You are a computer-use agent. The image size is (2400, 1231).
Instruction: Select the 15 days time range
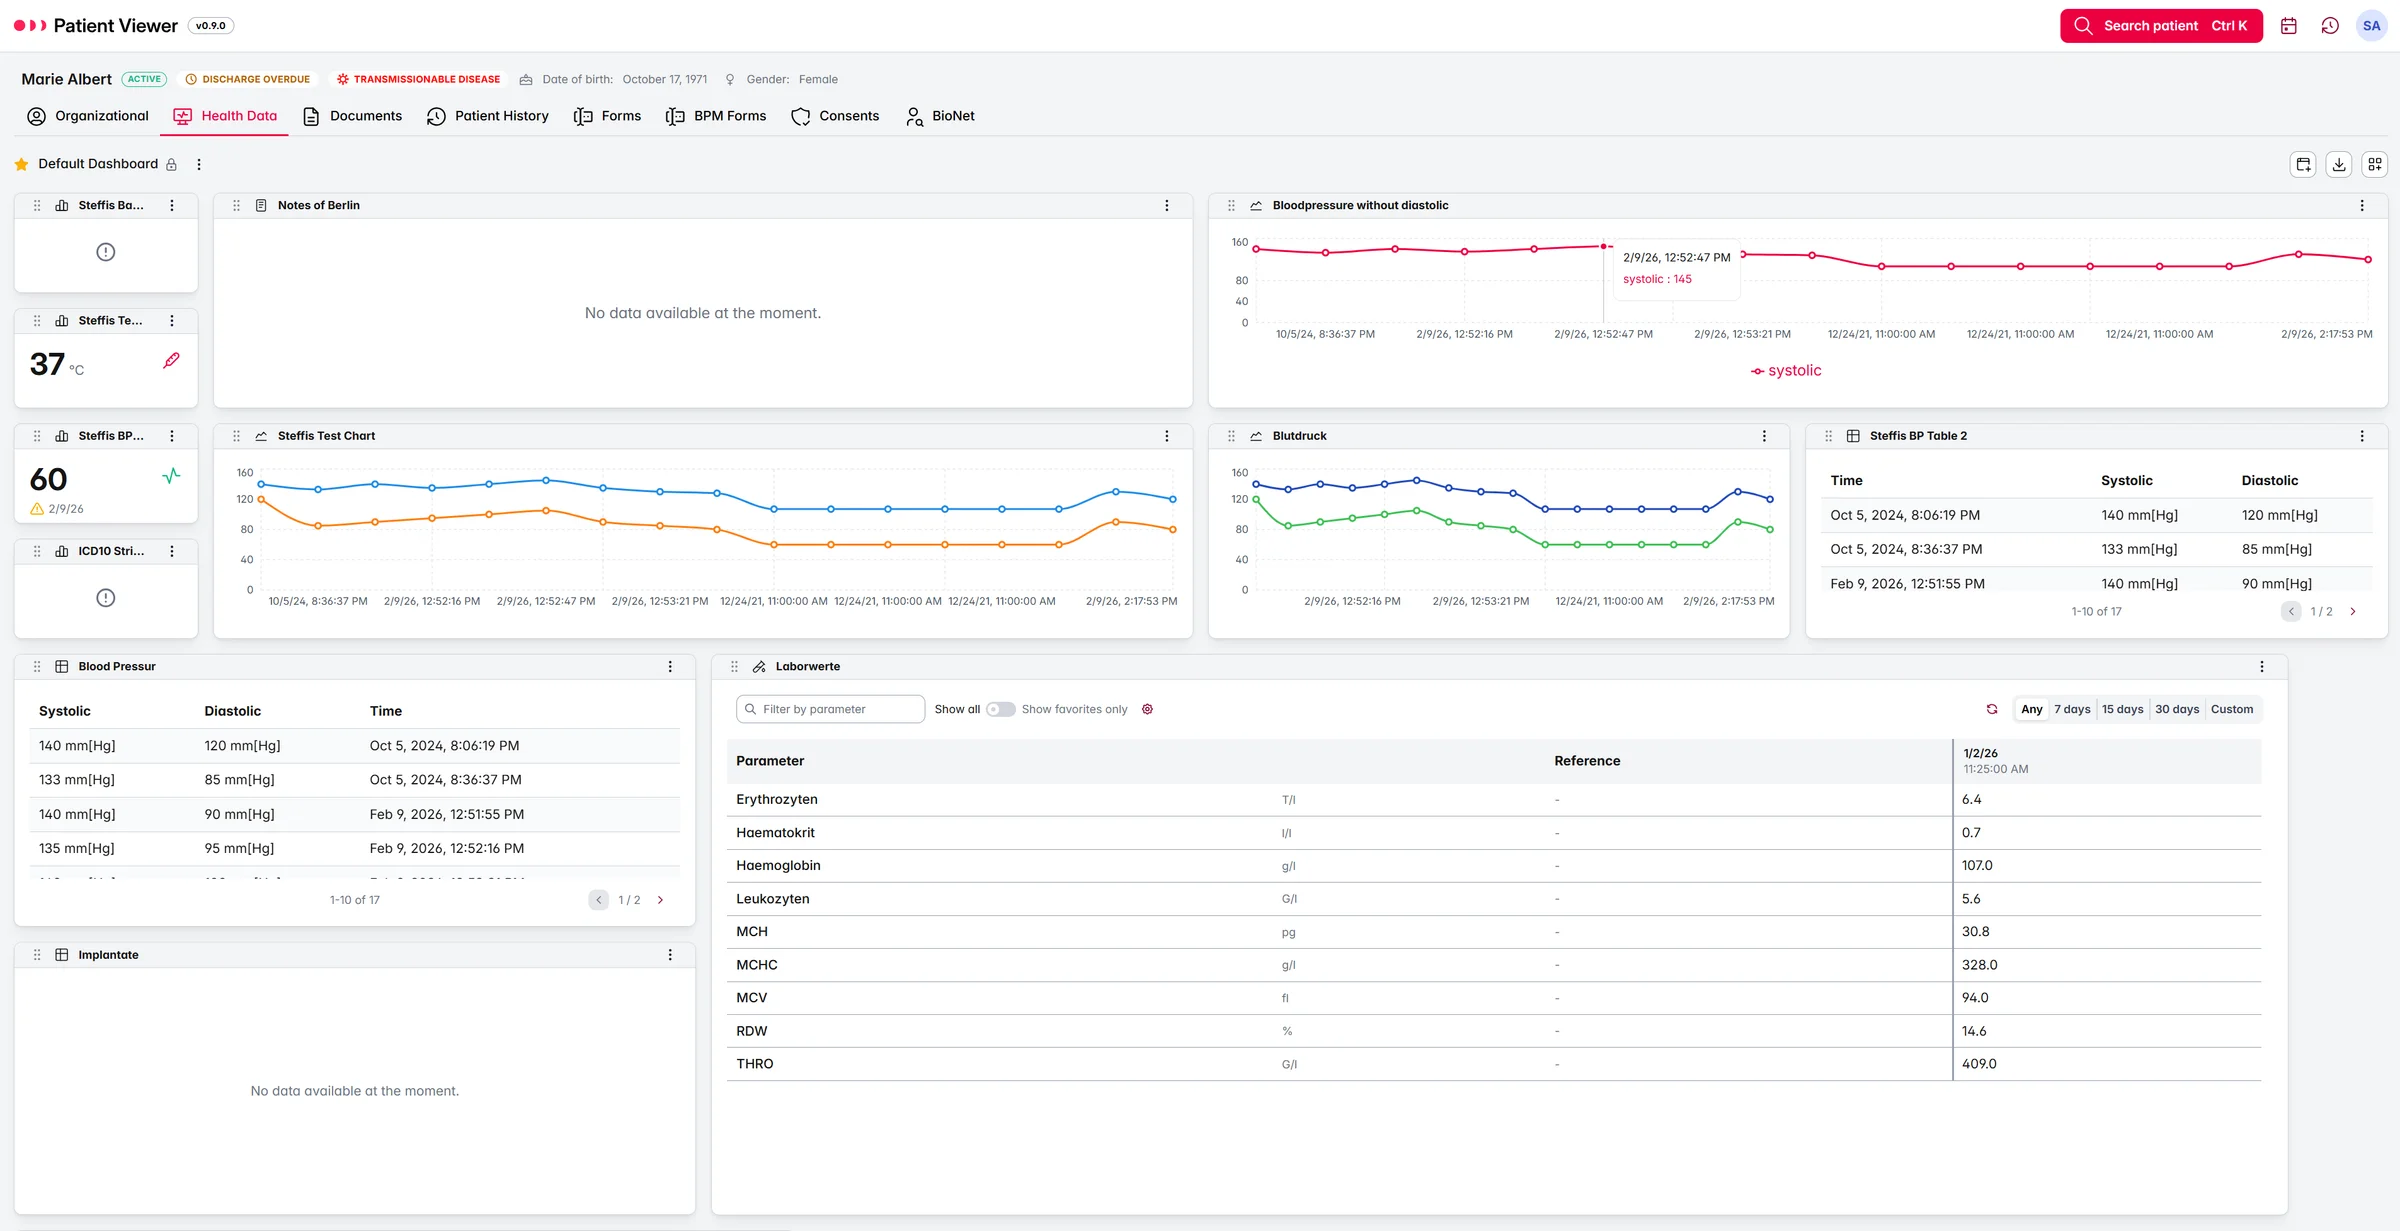coord(2122,709)
